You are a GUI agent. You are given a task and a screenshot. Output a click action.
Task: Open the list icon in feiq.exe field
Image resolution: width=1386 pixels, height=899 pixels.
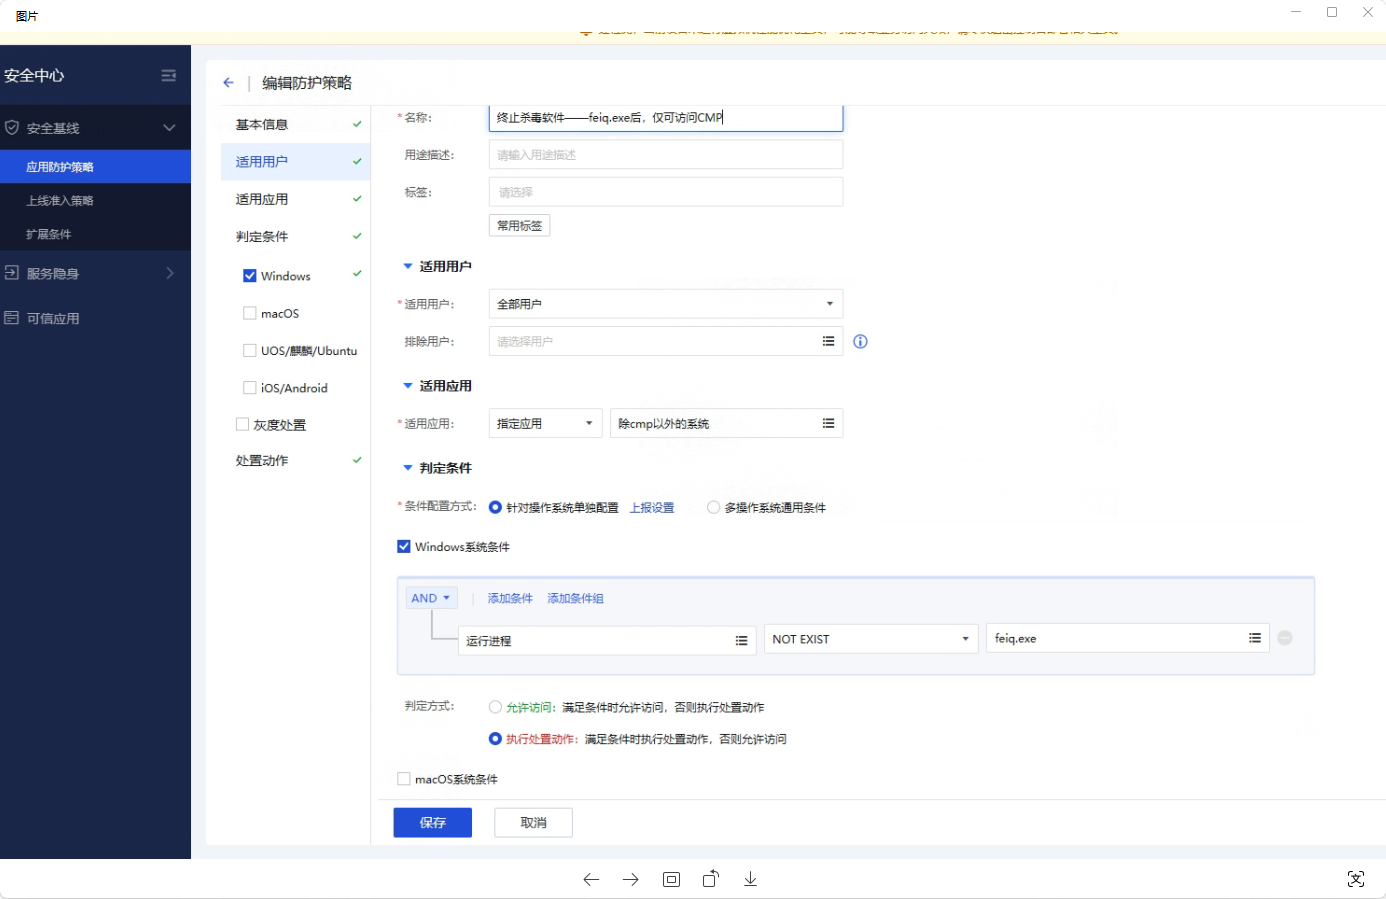pos(1255,638)
